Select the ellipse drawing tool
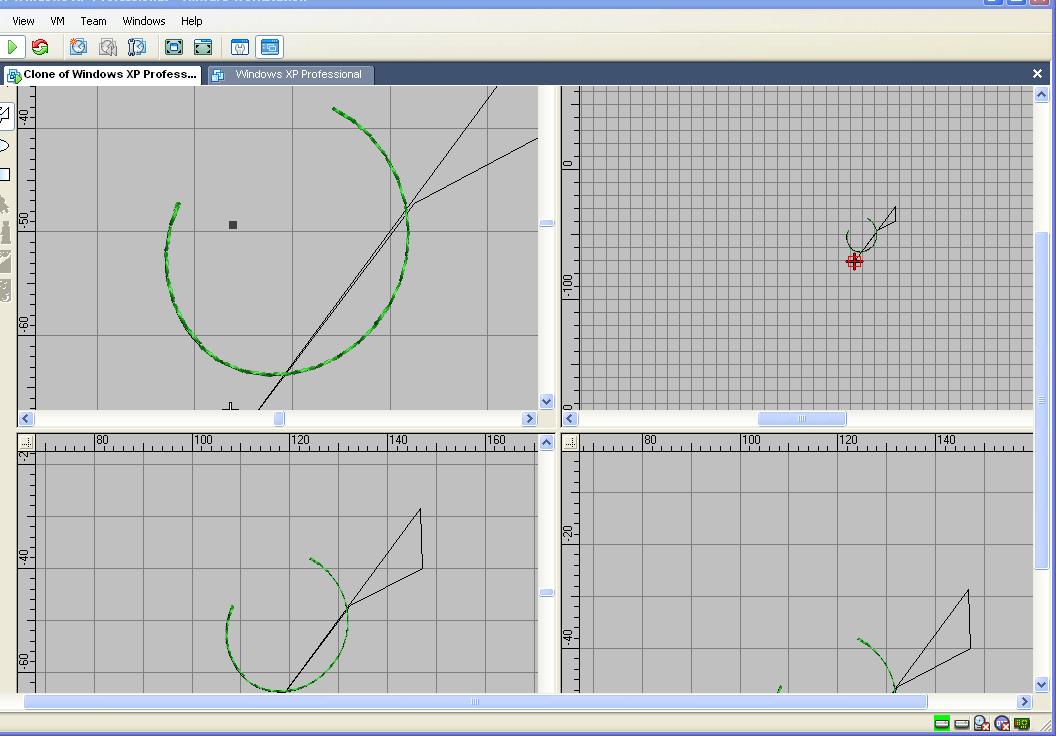The image size is (1056, 736). tap(4, 146)
